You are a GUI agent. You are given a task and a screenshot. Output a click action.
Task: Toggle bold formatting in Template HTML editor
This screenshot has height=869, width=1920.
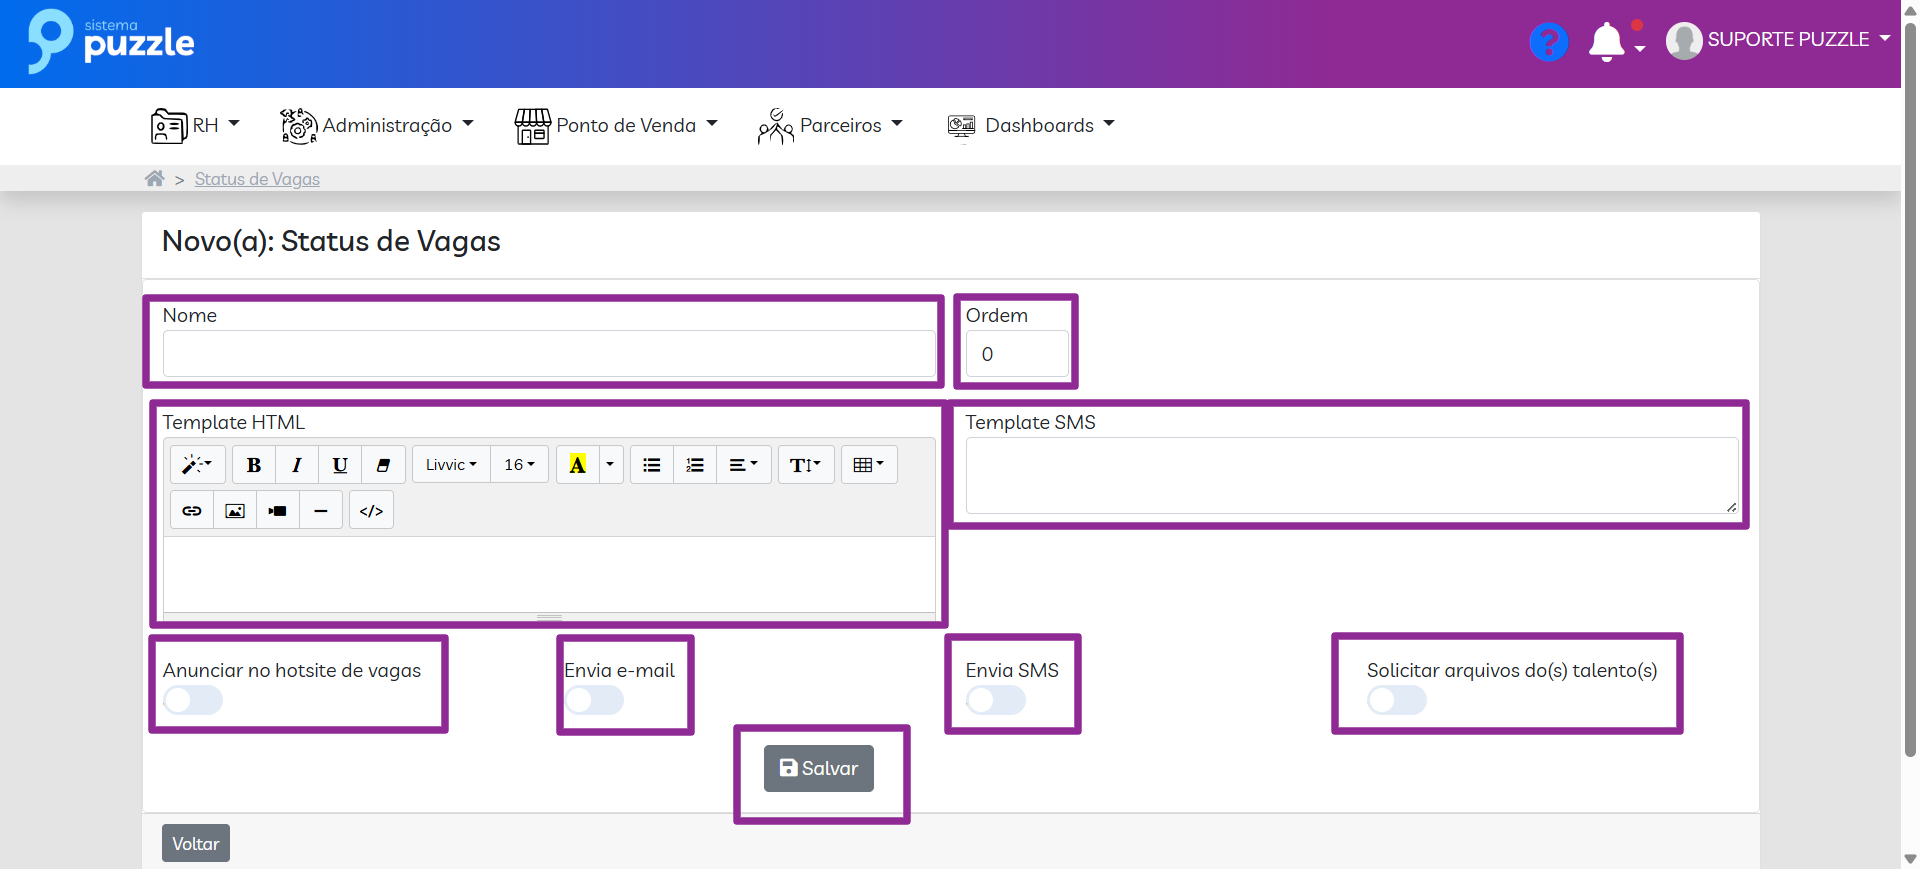[254, 465]
